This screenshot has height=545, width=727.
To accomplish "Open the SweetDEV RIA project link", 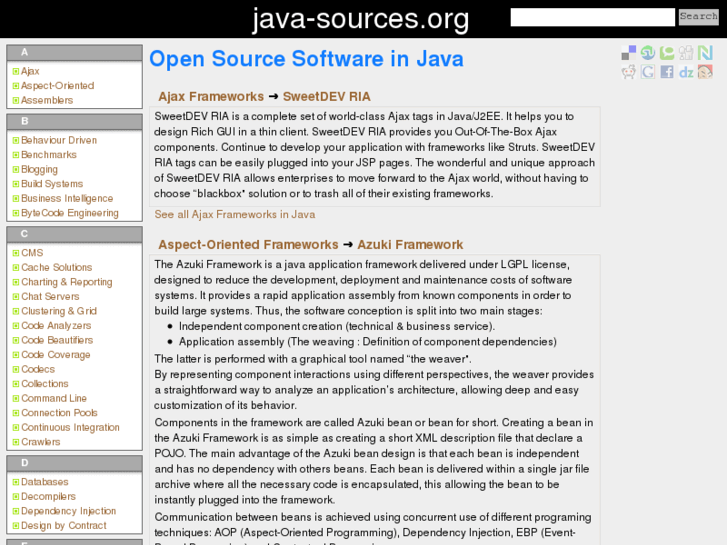I will click(327, 96).
